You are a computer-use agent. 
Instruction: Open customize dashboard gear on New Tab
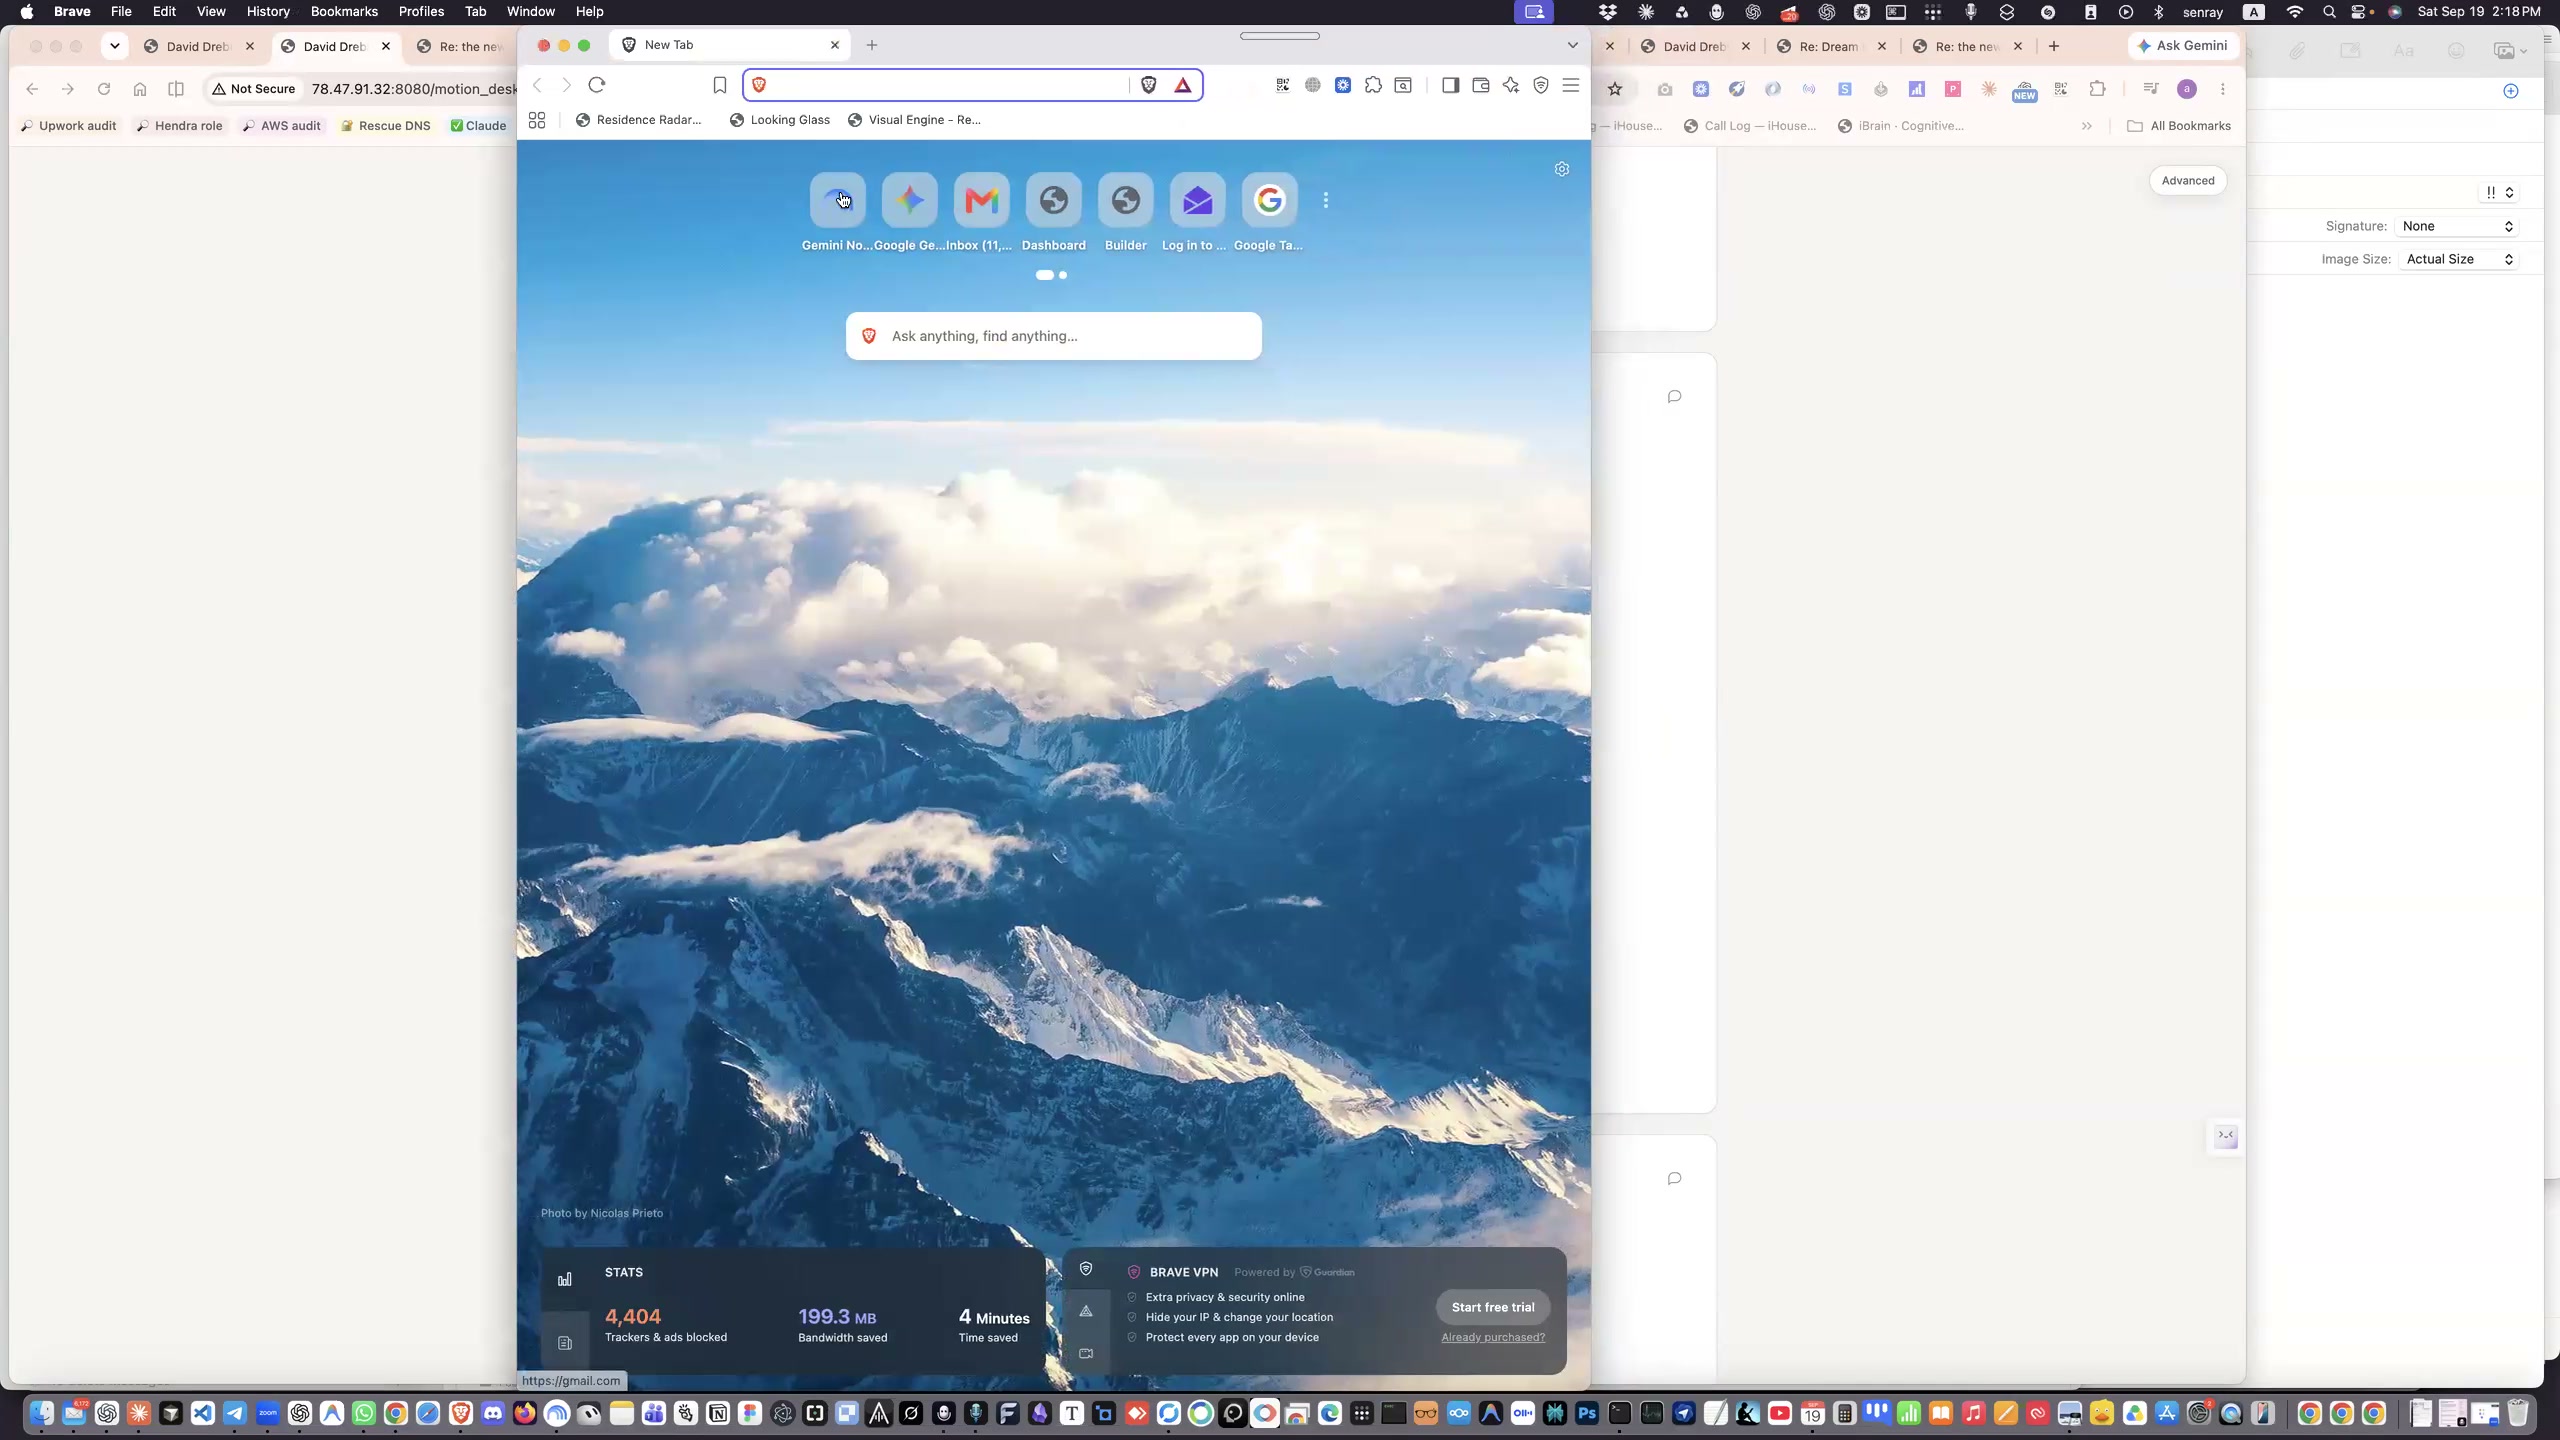coord(1562,169)
